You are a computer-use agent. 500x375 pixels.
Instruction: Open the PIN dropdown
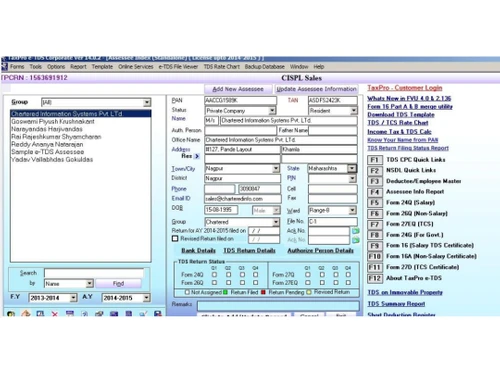pos(352,179)
